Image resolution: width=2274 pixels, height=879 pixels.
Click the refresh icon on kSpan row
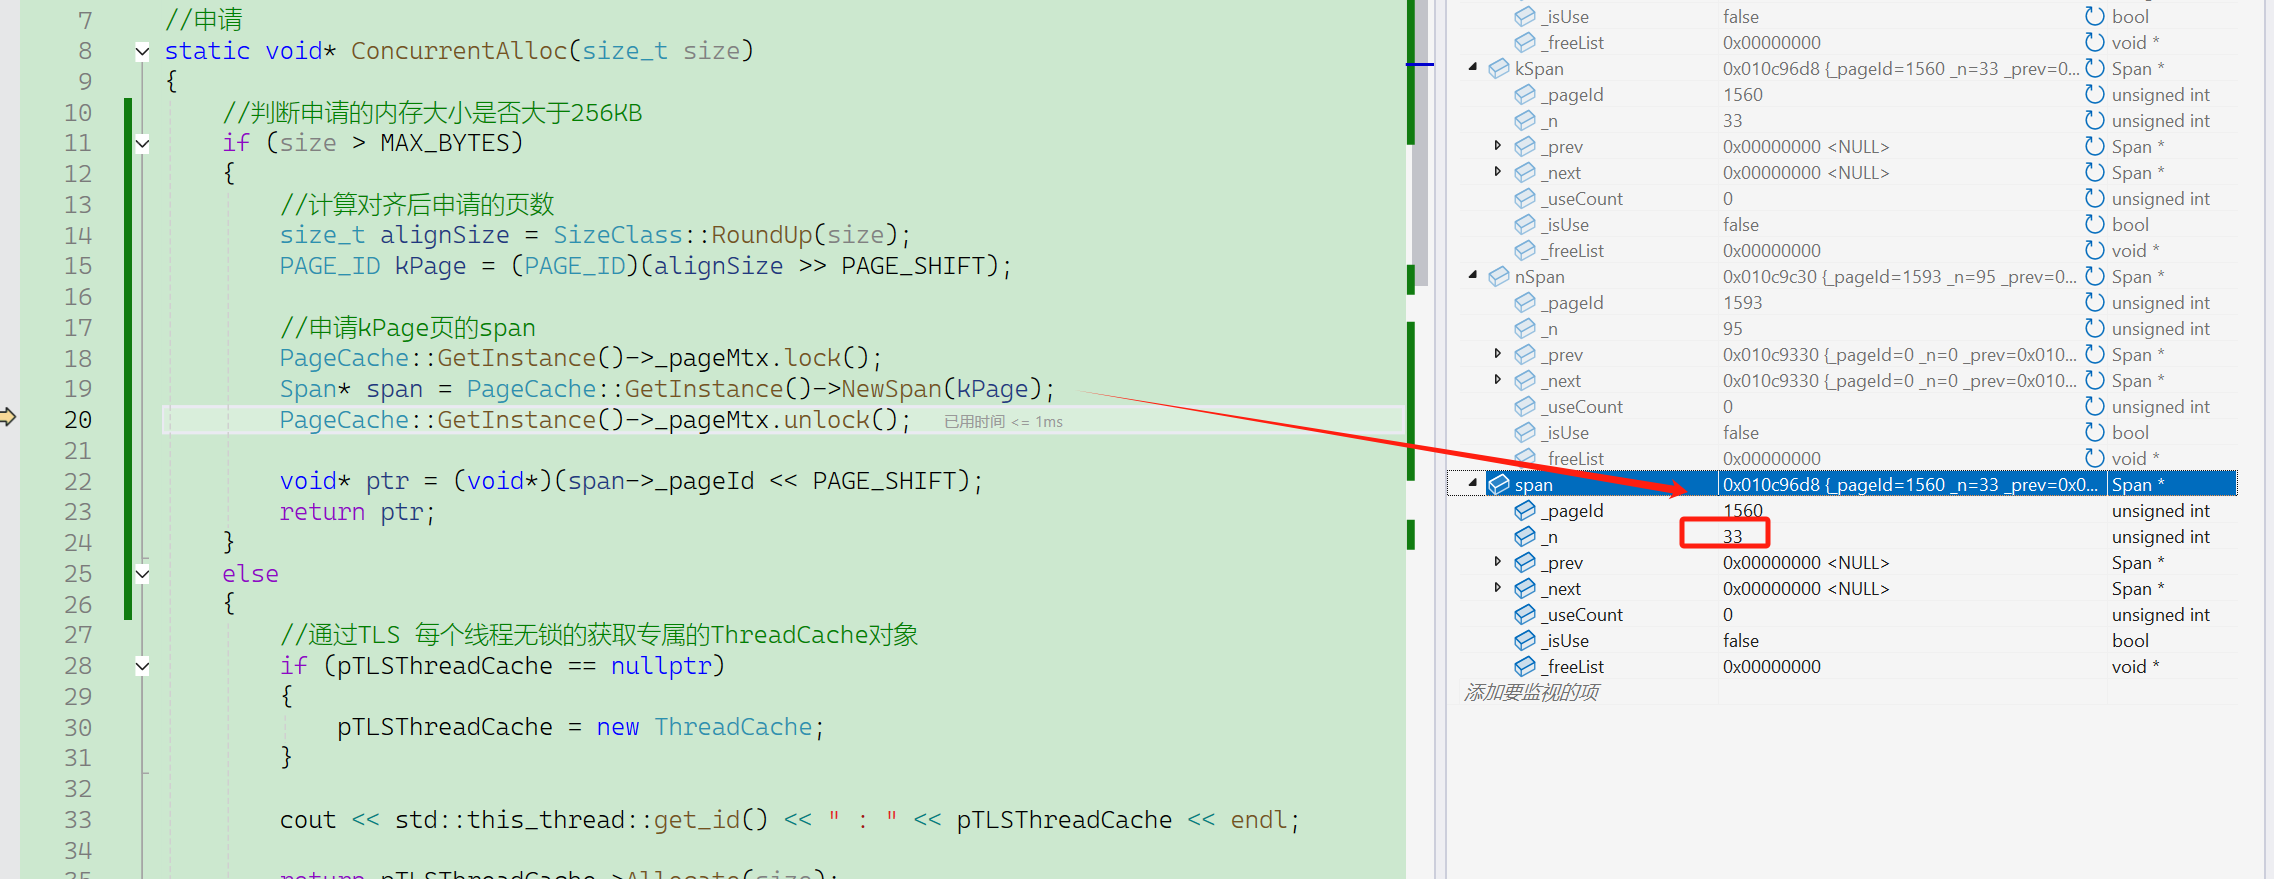click(x=2095, y=68)
